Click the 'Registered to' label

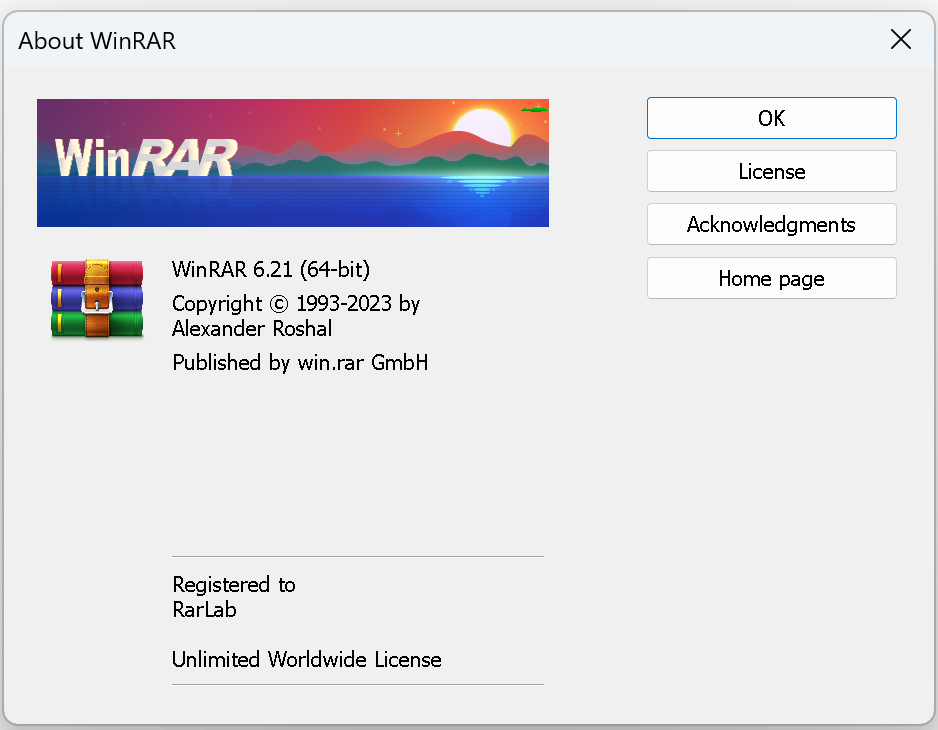pyautogui.click(x=234, y=585)
